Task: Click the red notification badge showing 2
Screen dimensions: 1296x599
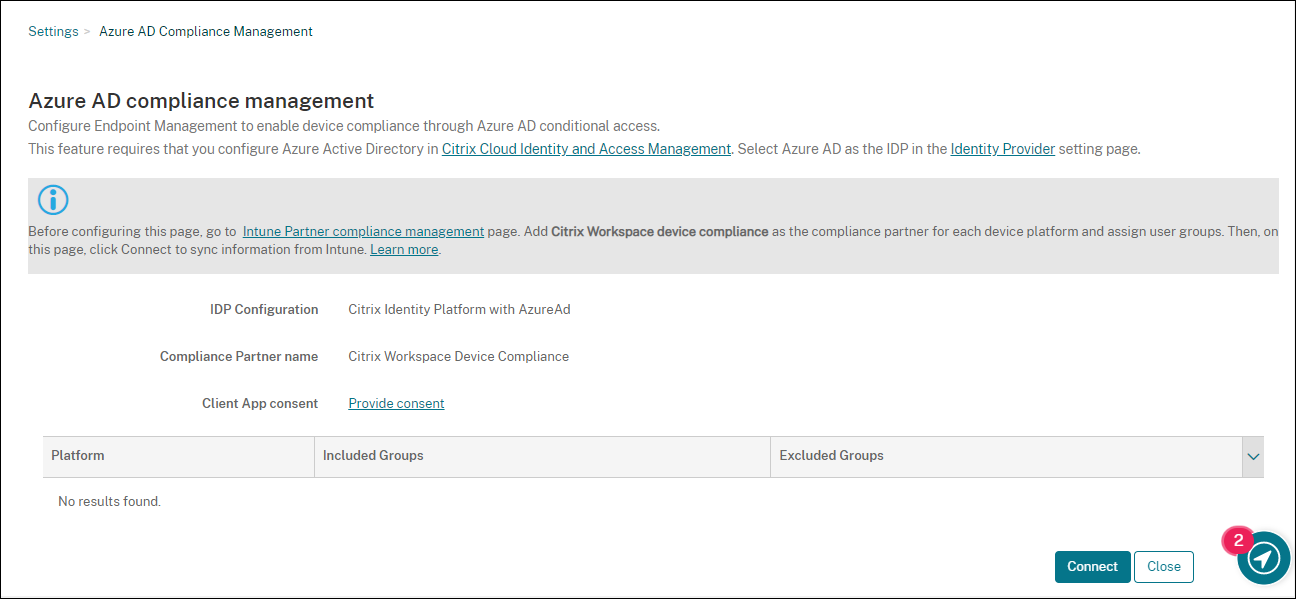Action: (x=1238, y=541)
